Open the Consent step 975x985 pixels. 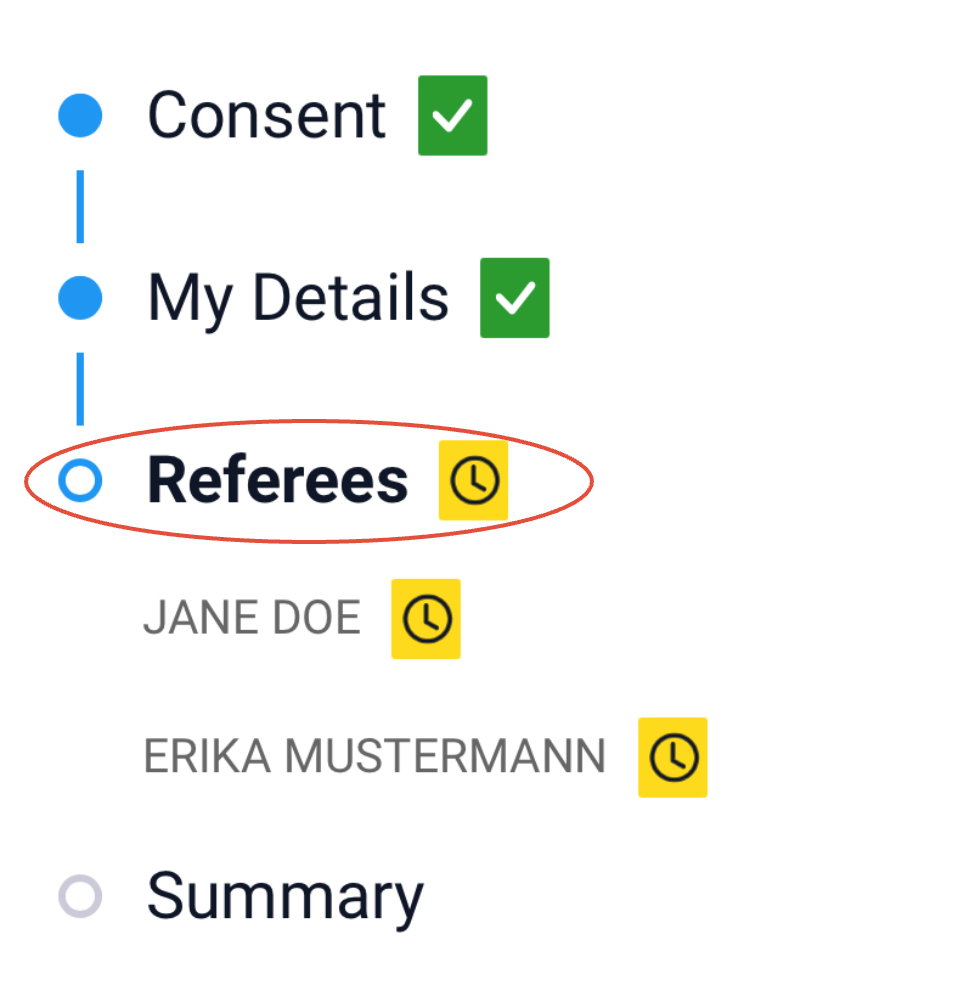click(265, 115)
